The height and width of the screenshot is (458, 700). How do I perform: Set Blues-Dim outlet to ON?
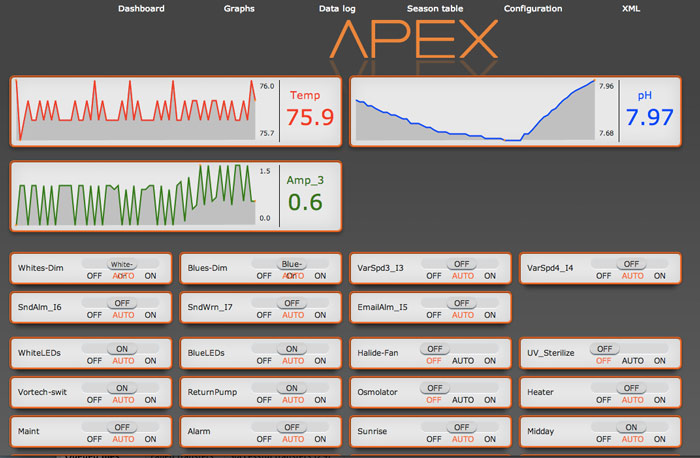320,276
